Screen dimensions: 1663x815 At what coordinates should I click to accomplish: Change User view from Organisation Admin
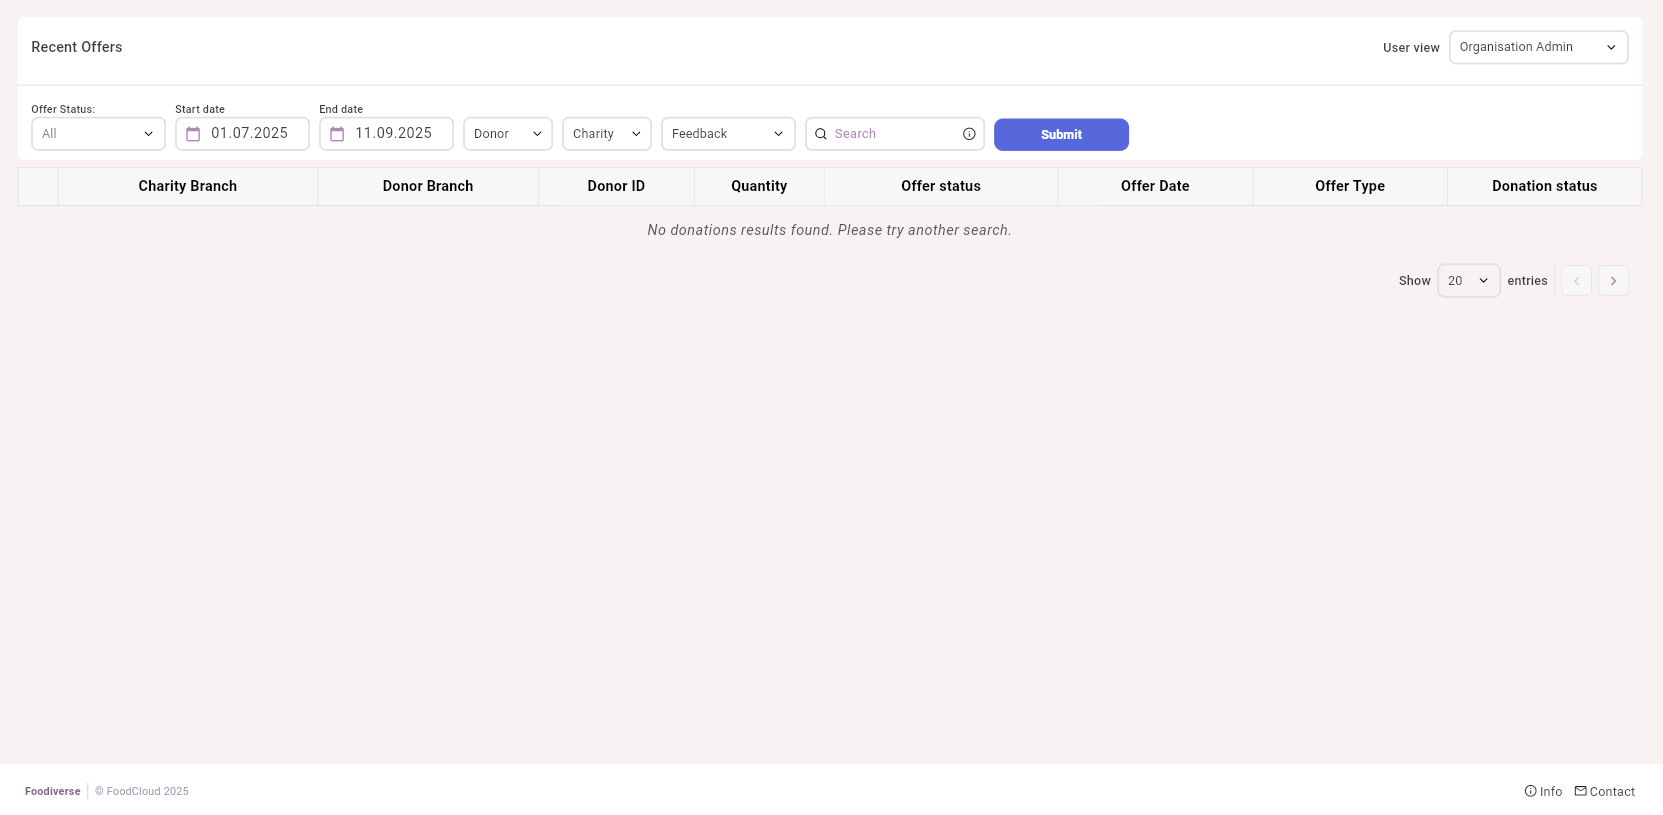coord(1537,47)
